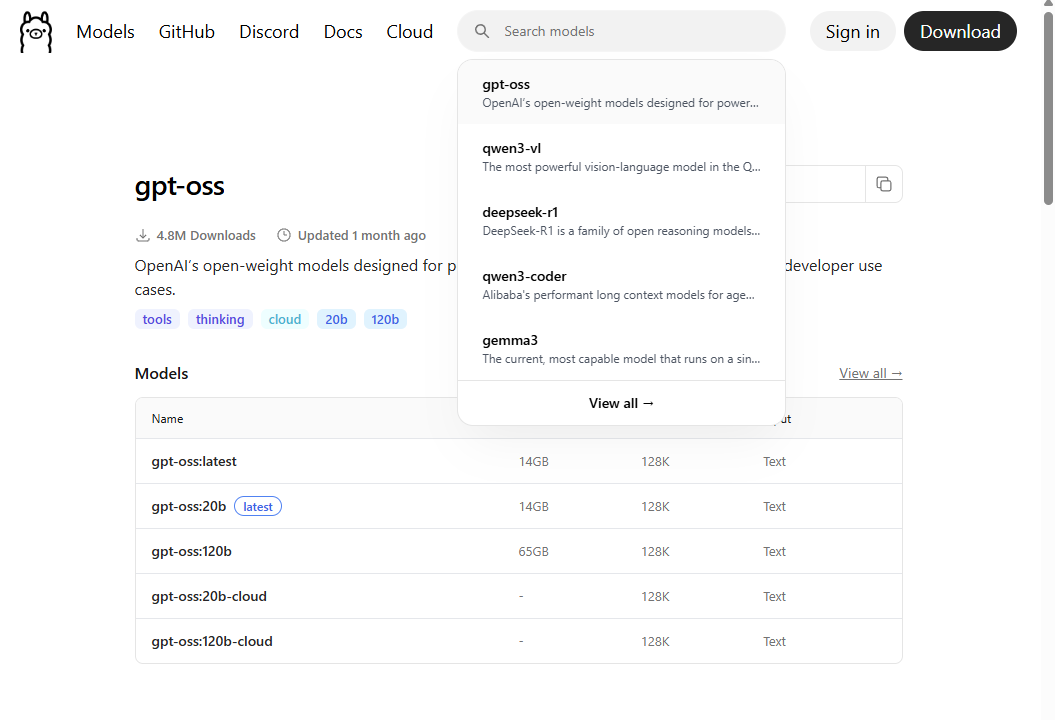Click the updated clock icon
Image resolution: width=1055 pixels, height=720 pixels.
(284, 236)
